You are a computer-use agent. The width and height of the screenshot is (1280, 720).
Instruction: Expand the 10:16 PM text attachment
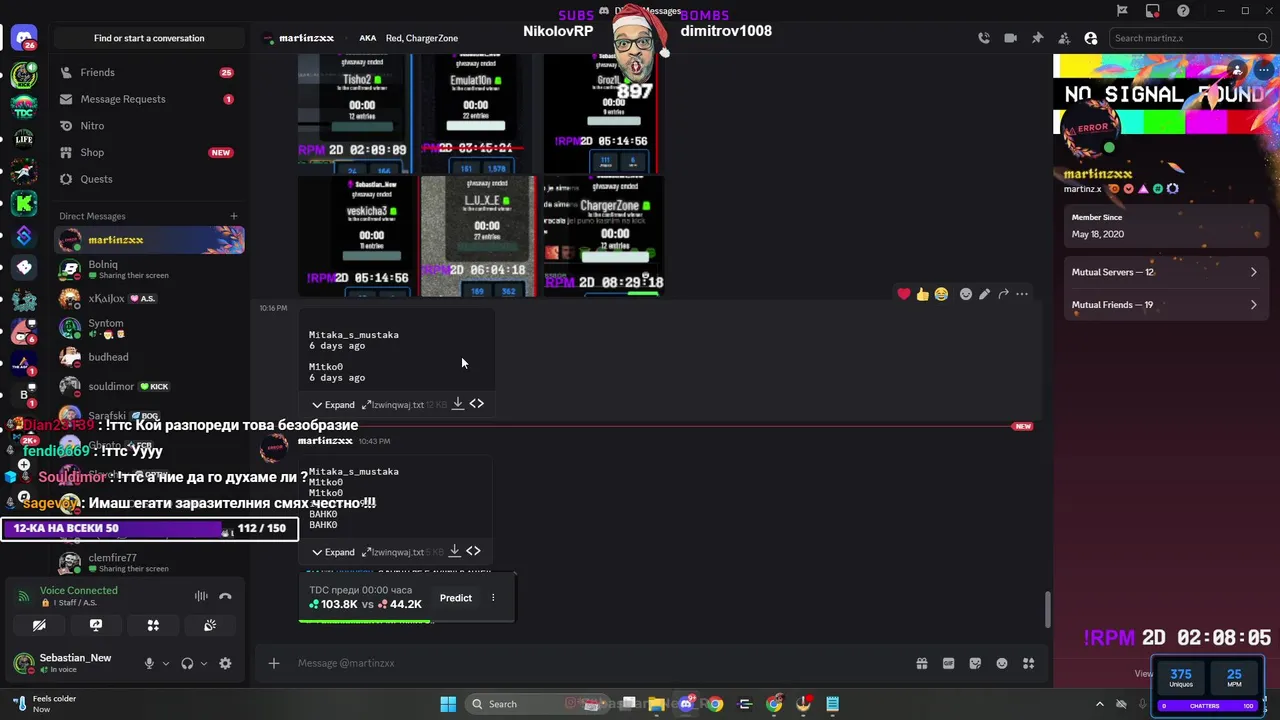coord(333,404)
